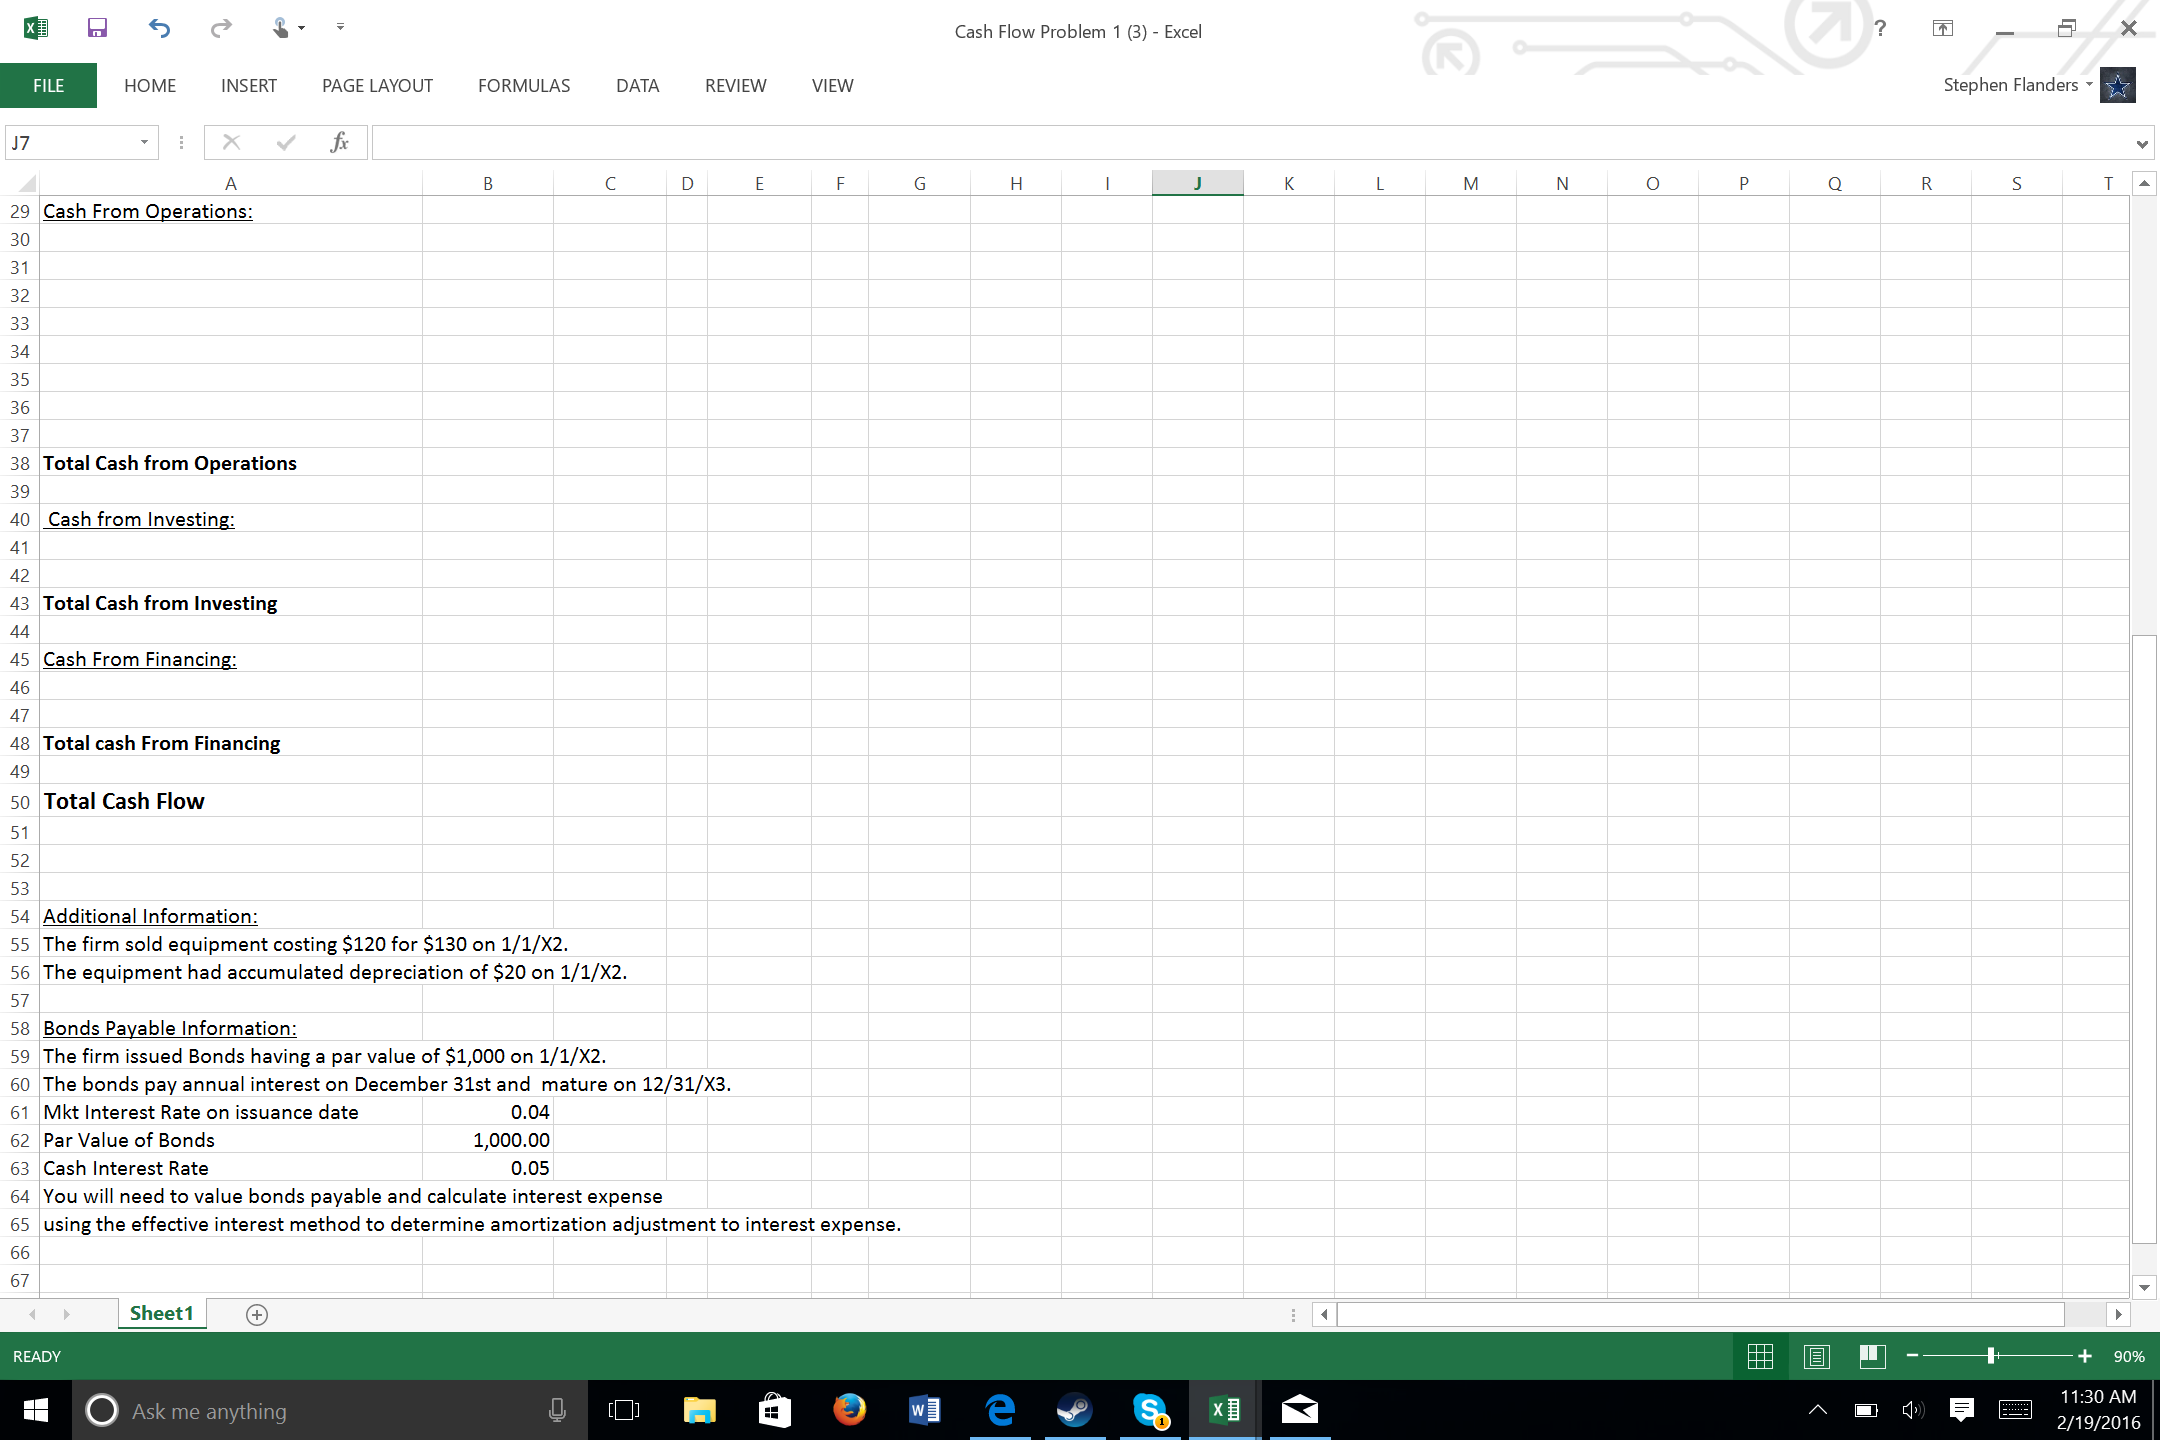Screen dimensions: 2160x1440
Task: Click previous sheet navigation arrow
Action: (33, 1314)
